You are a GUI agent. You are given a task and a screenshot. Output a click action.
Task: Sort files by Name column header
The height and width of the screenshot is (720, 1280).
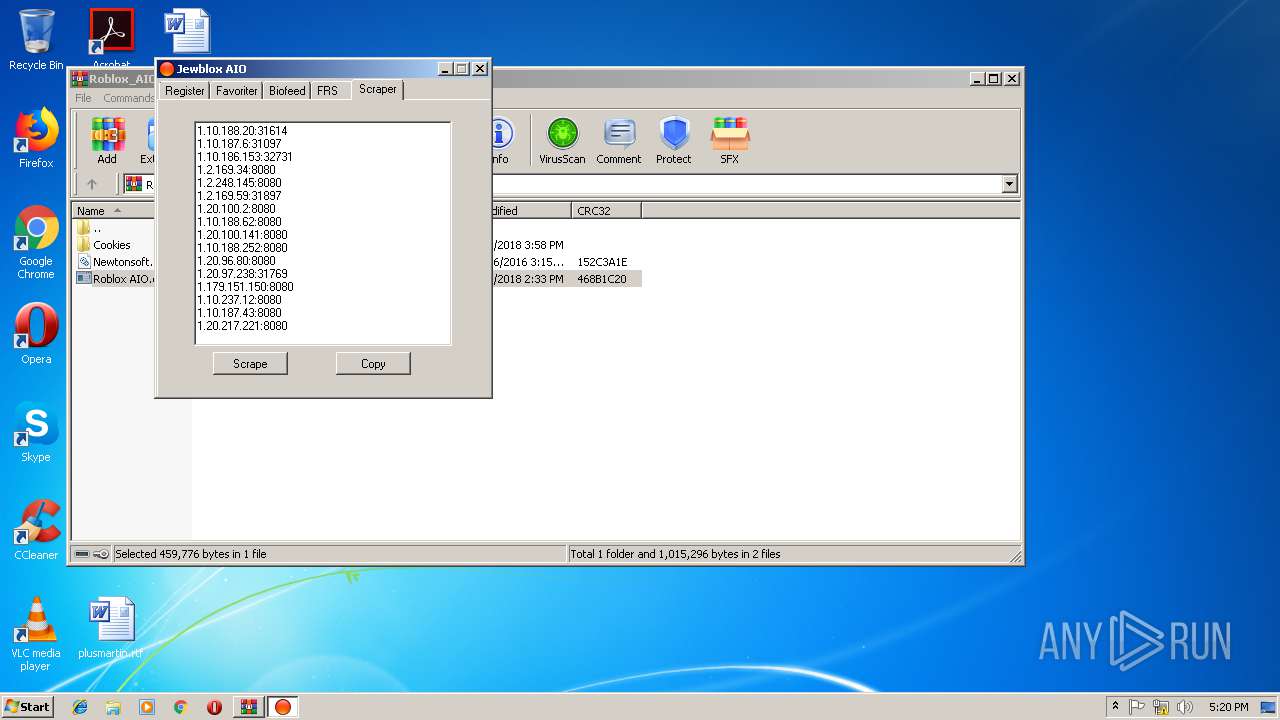click(113, 211)
